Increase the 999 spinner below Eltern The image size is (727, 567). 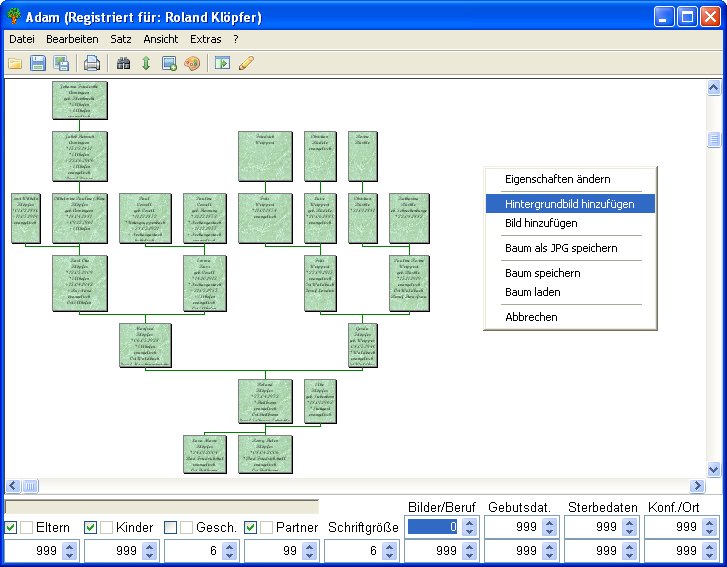point(70,547)
